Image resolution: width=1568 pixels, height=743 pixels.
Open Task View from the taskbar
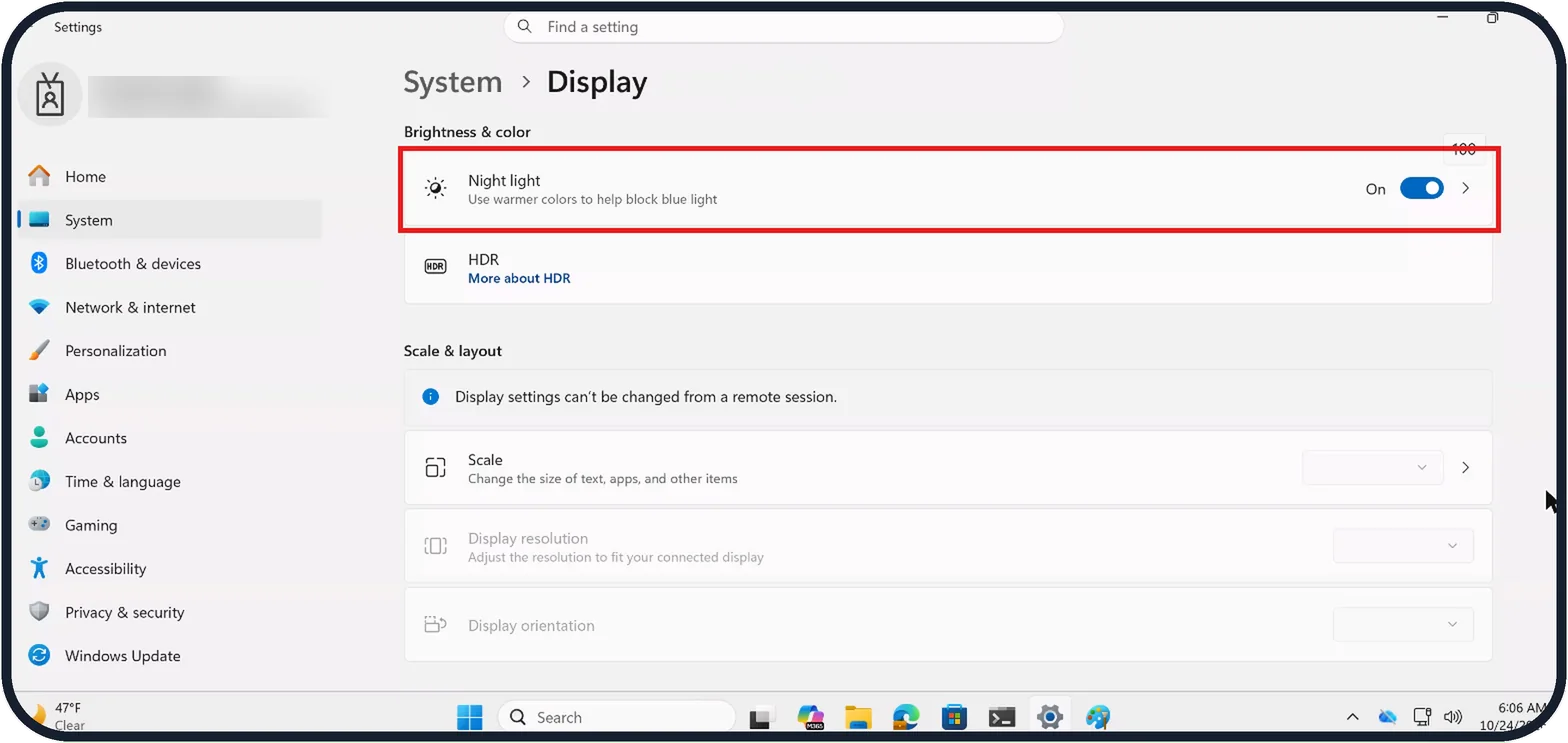762,717
